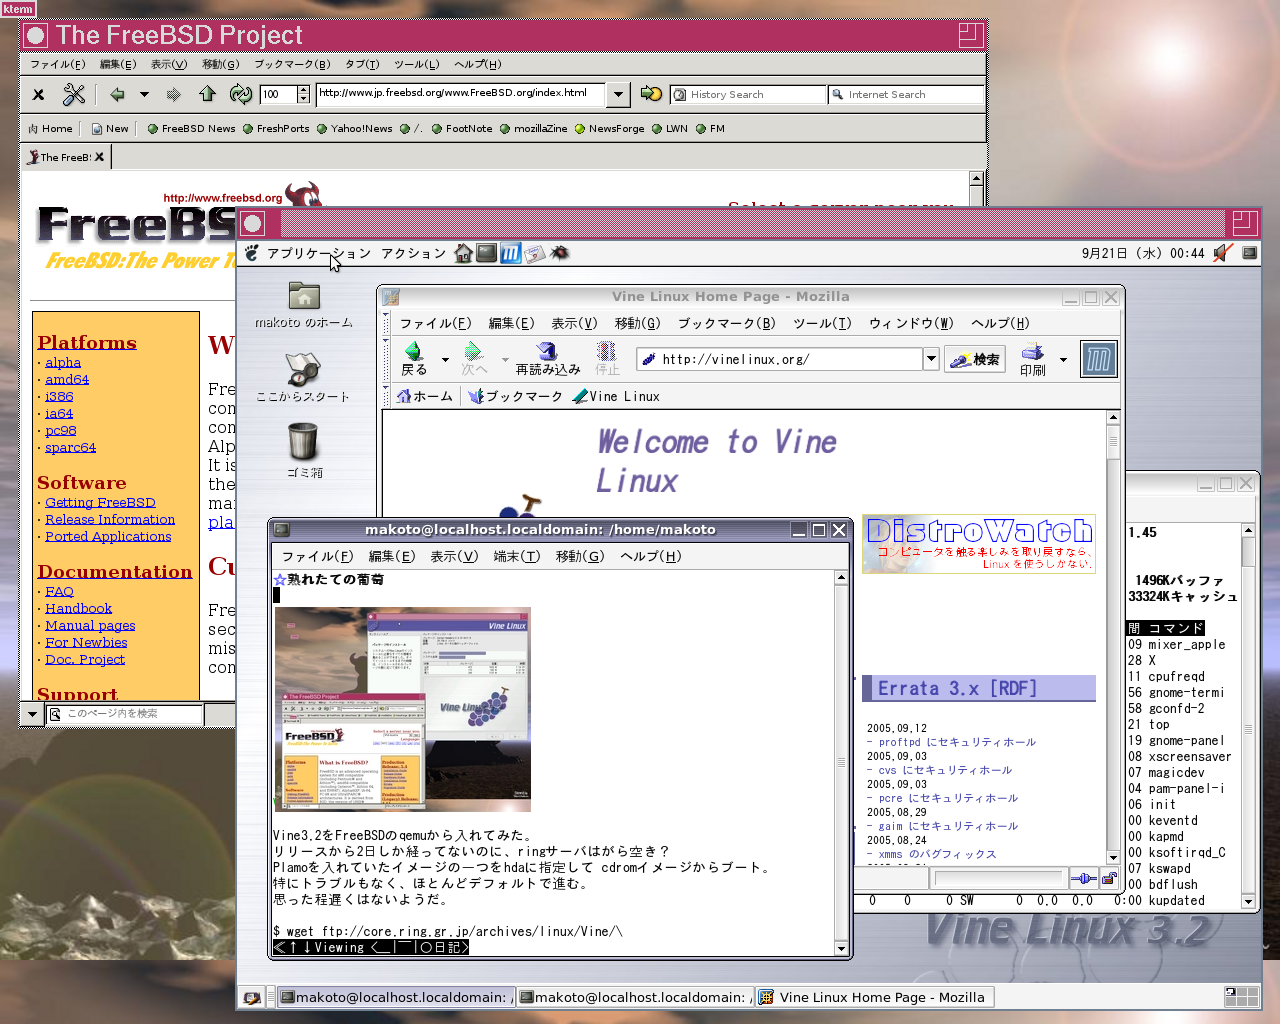Open the tools wrench icon in FreeBSD browser
This screenshot has height=1024, width=1280.
74,95
